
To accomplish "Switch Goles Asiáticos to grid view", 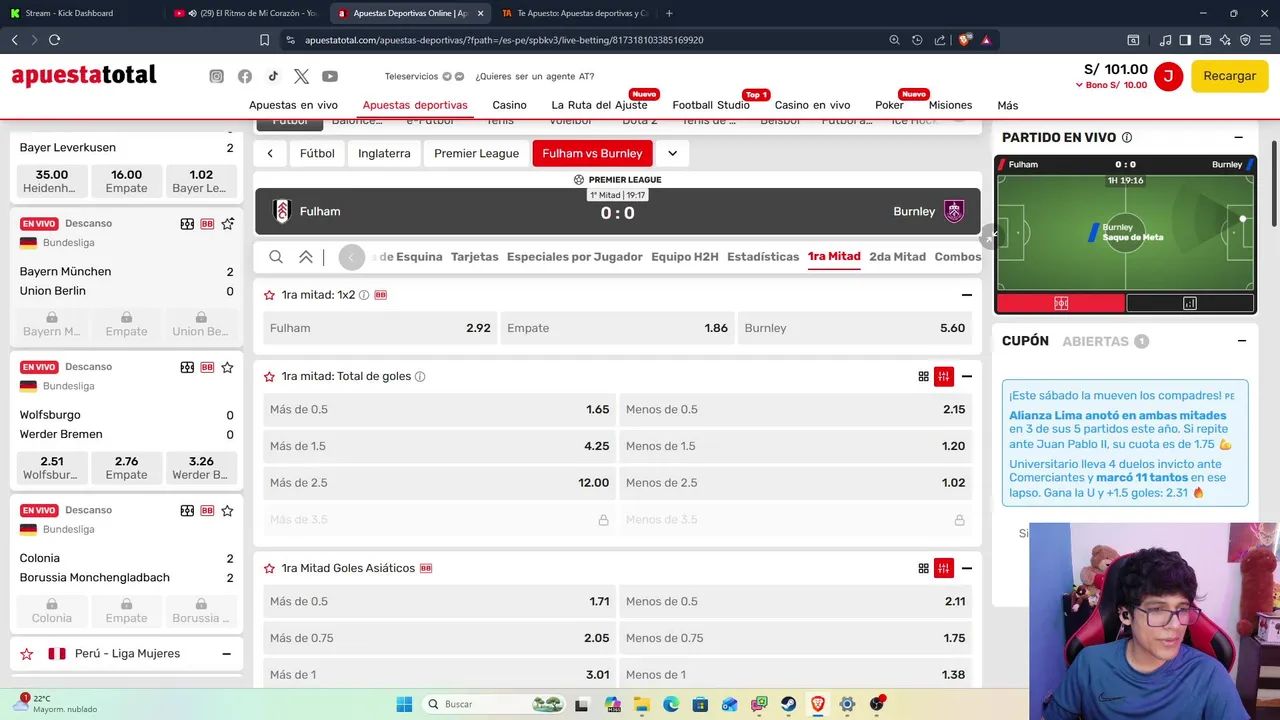I will pos(924,569).
